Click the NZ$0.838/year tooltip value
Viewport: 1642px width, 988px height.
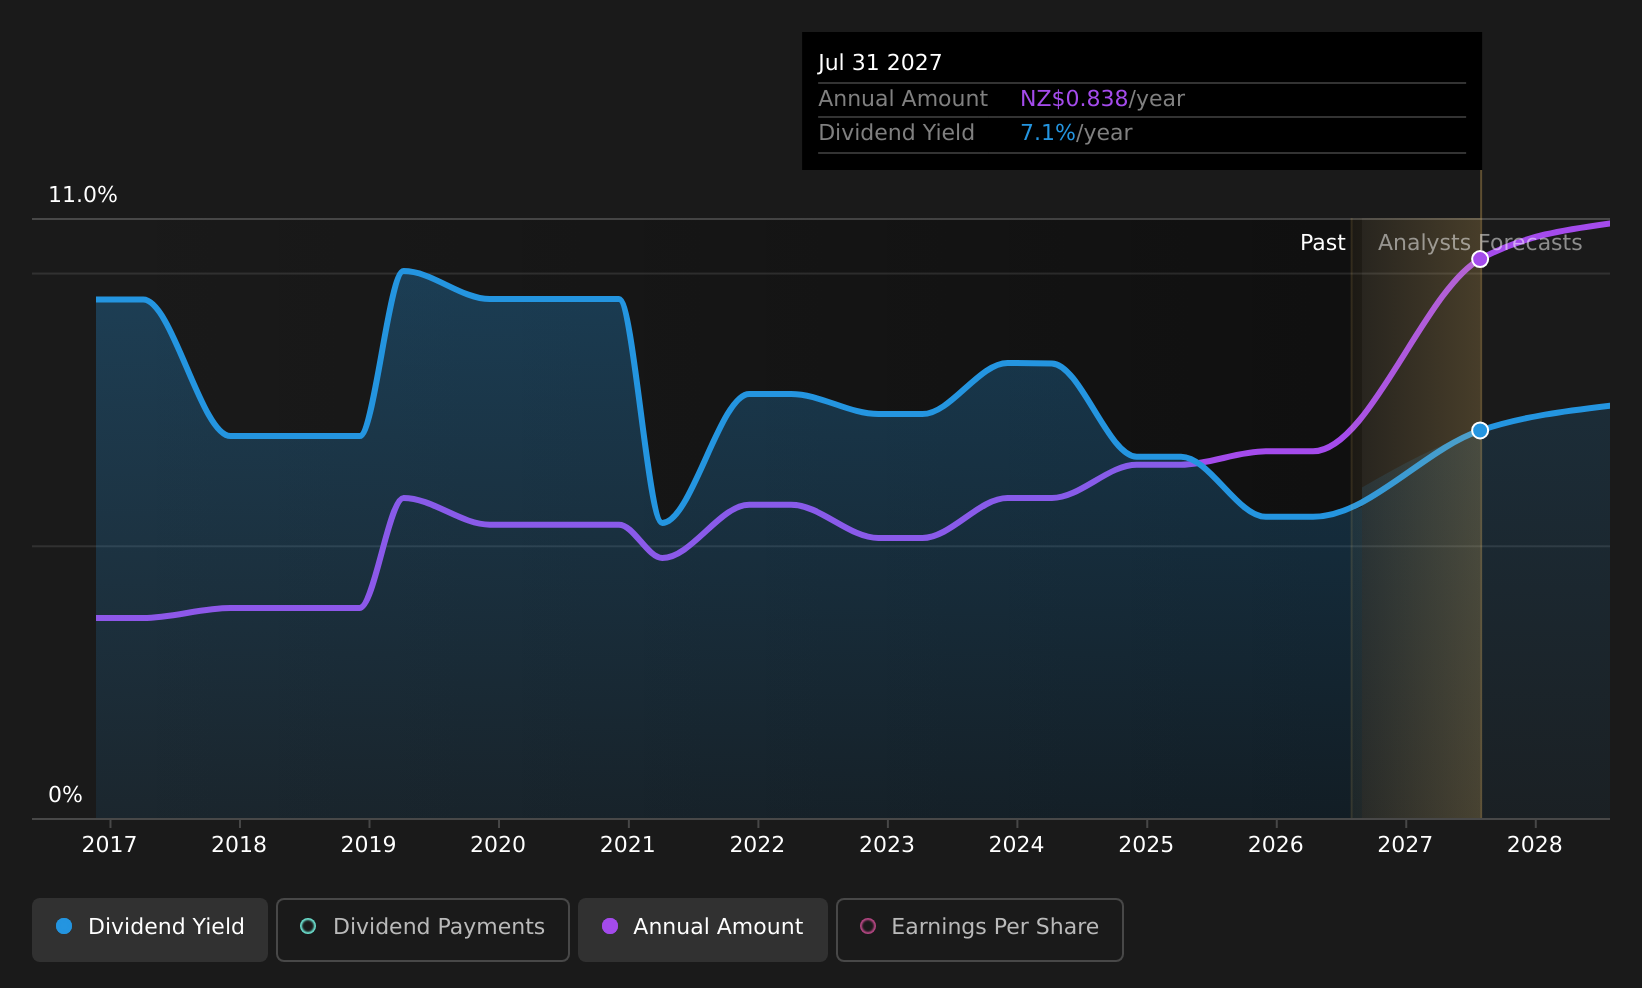tap(1102, 99)
